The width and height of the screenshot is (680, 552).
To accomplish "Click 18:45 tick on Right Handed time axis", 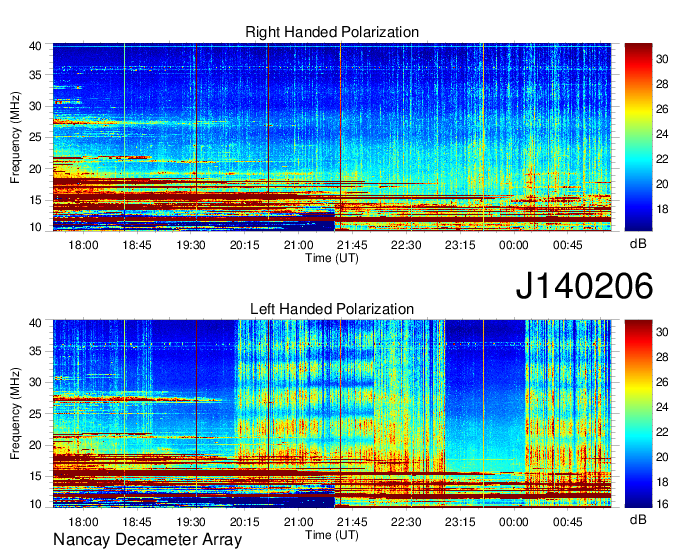I will [137, 245].
